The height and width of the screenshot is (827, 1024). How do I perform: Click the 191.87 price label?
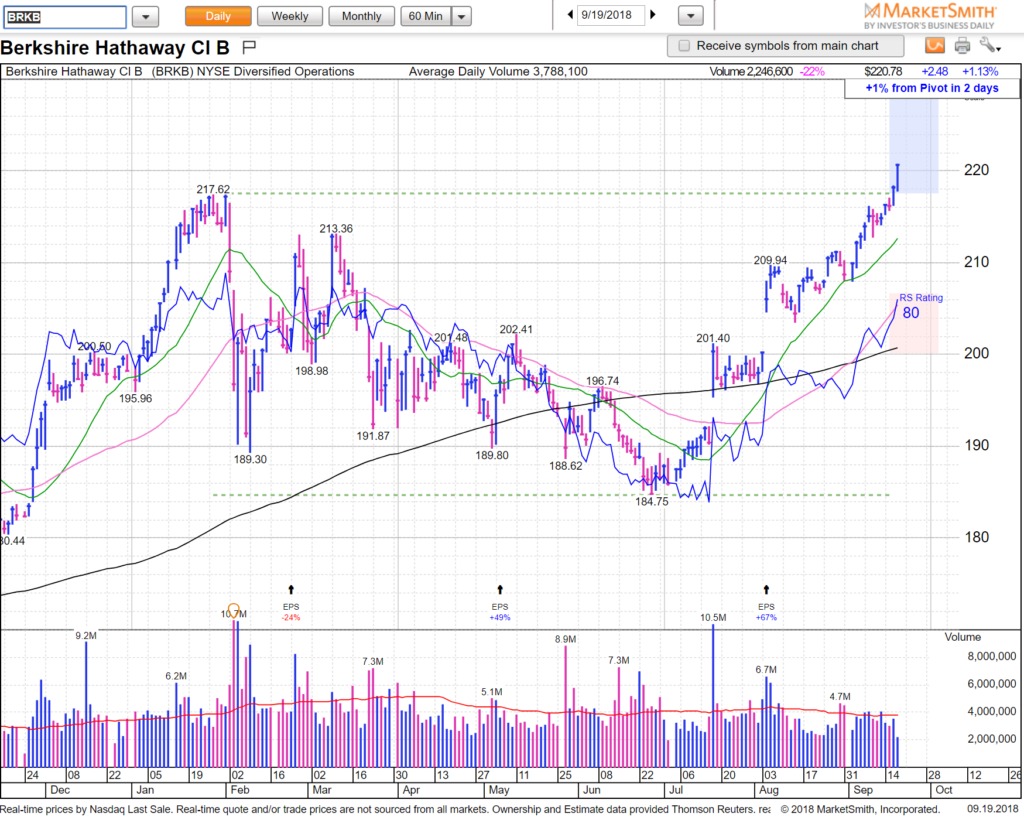pos(373,436)
